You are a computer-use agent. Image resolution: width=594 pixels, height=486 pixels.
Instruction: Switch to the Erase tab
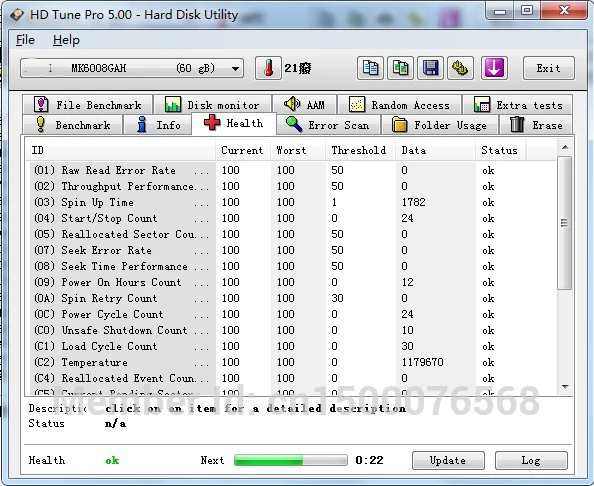536,125
